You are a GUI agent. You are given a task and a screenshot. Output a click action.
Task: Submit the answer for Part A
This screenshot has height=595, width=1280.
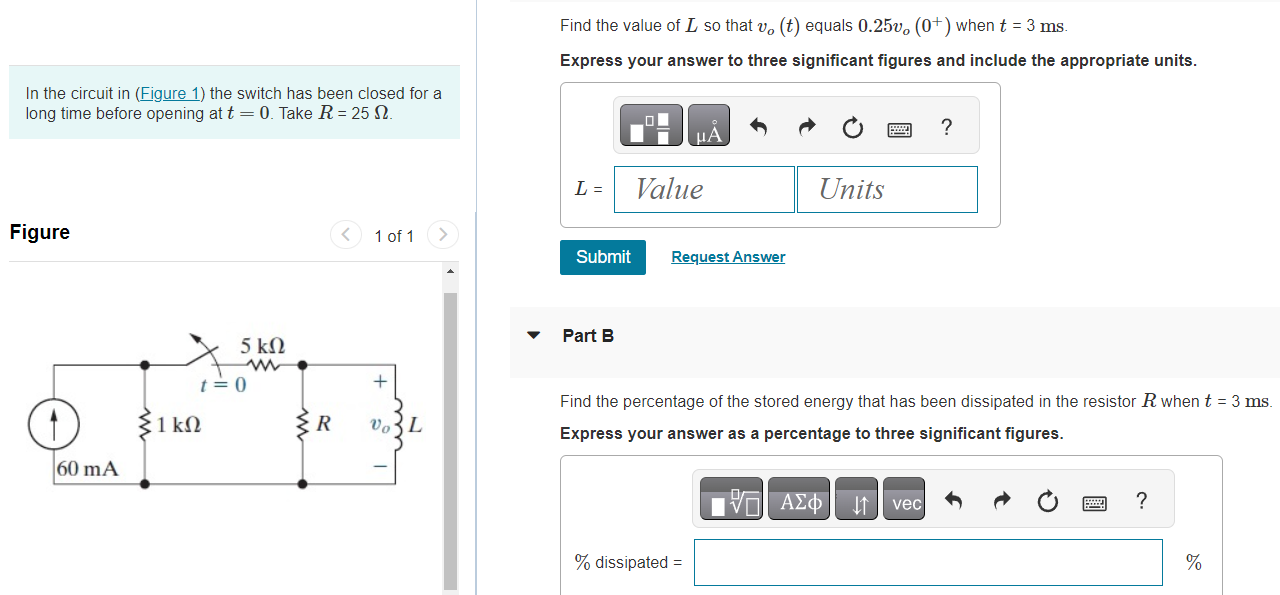coord(602,257)
